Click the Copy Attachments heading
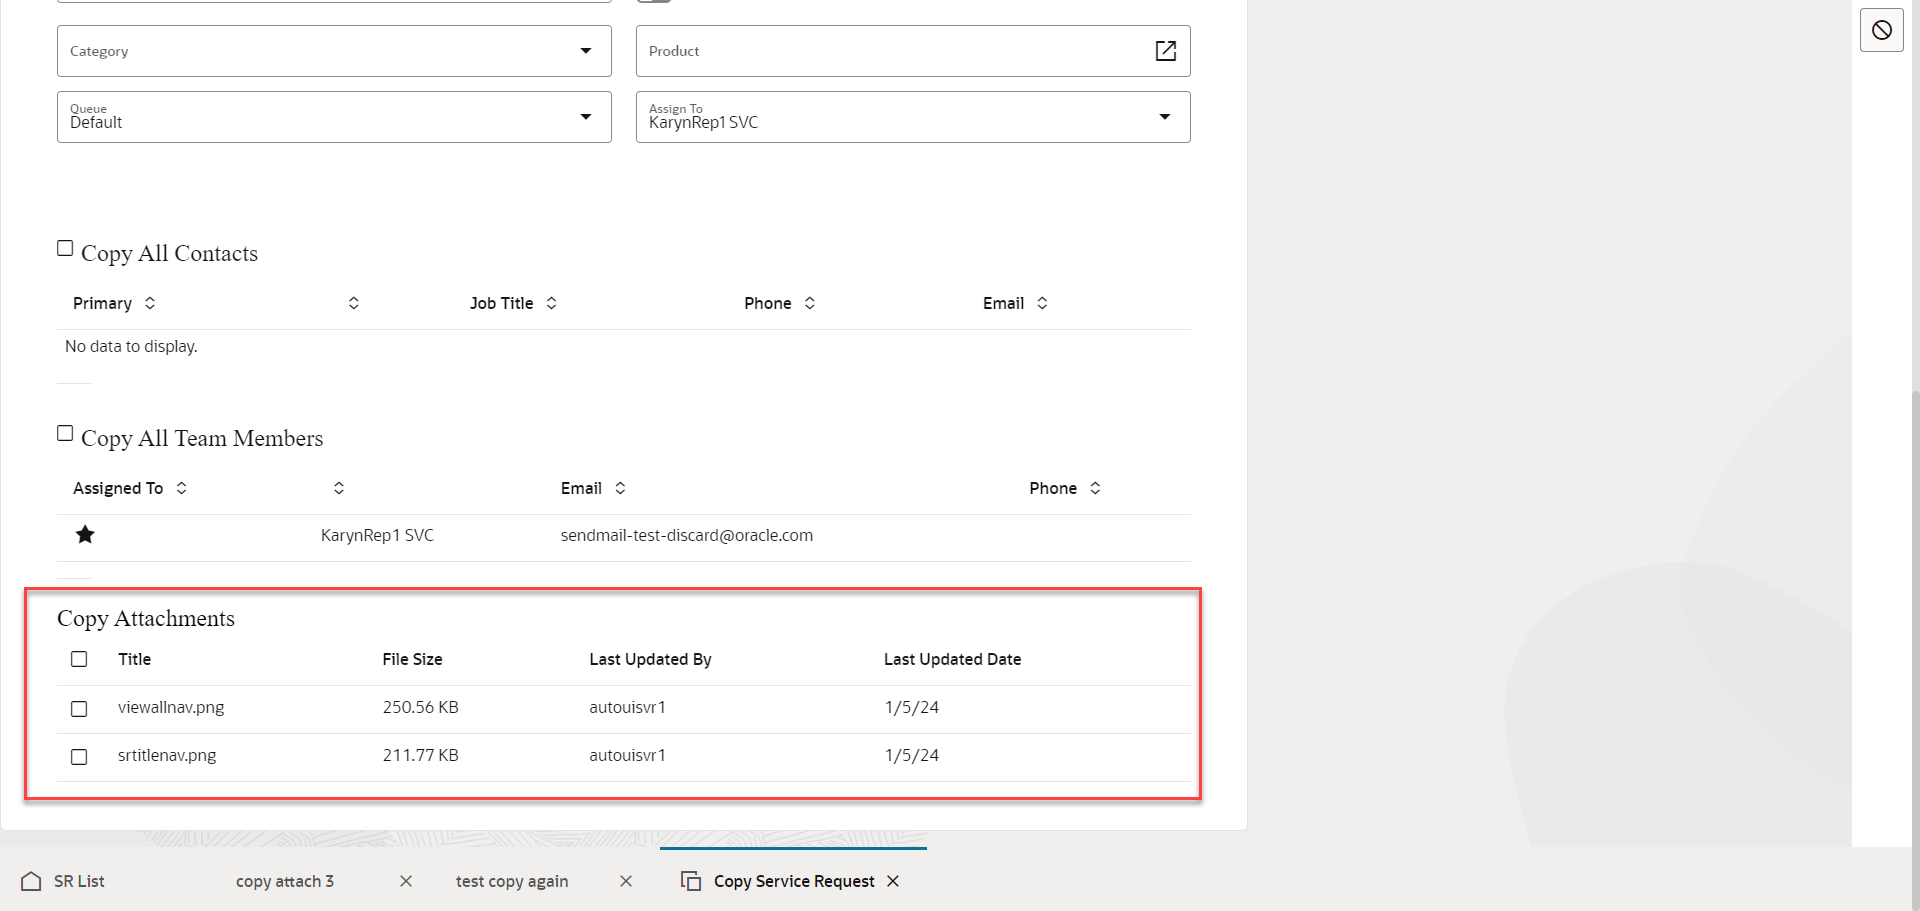 coord(146,618)
